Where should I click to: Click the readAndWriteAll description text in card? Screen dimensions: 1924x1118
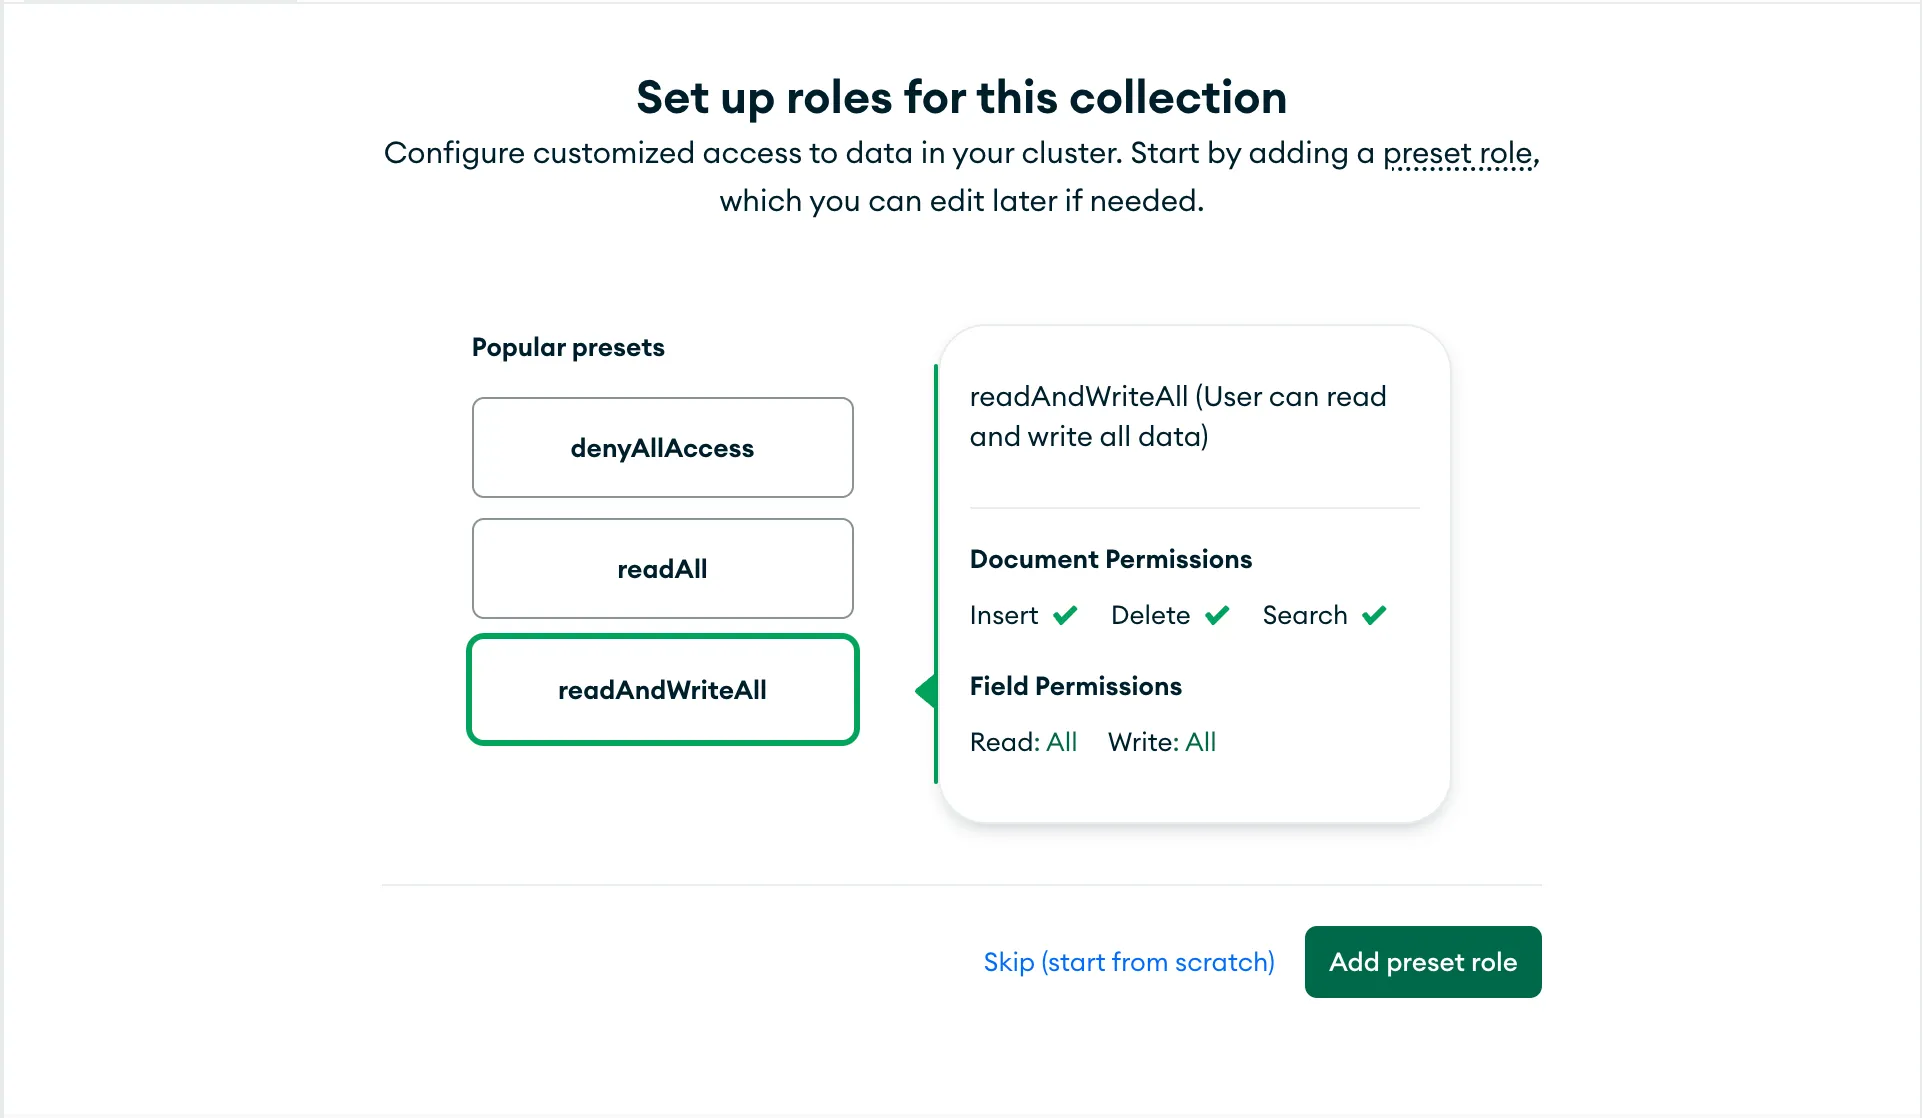(x=1177, y=417)
